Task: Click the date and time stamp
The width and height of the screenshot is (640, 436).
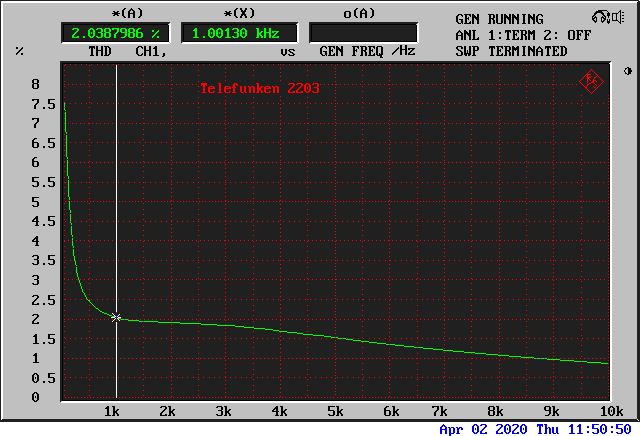Action: pos(535,429)
